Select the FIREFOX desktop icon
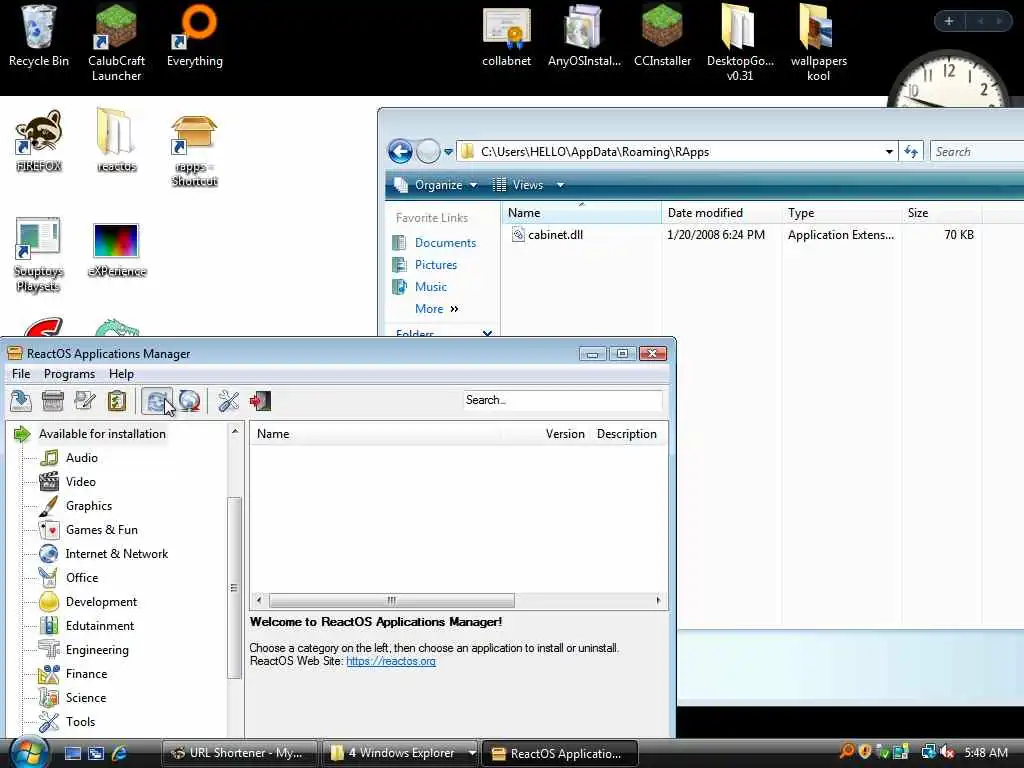This screenshot has width=1024, height=768. pos(39,140)
